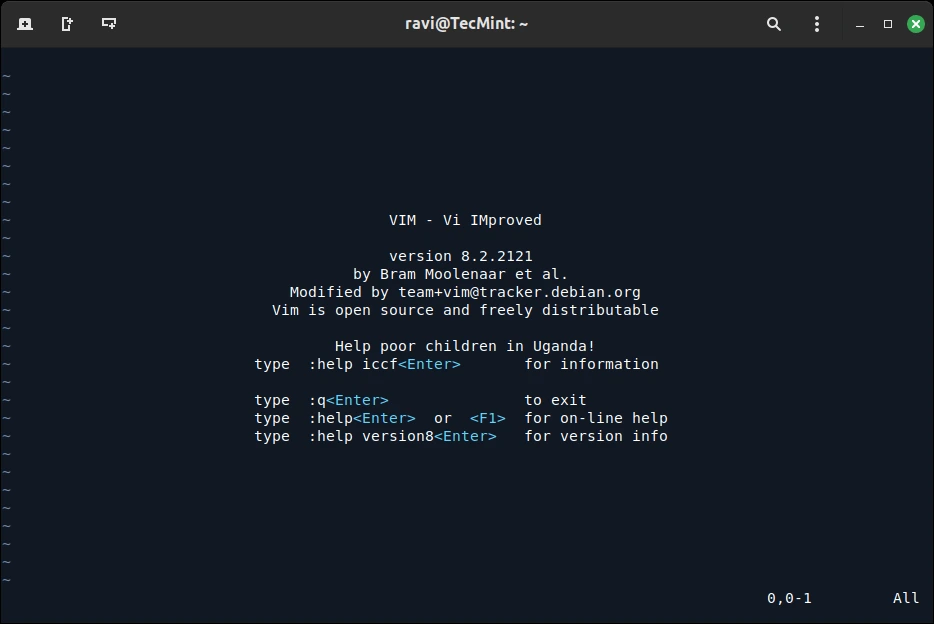The height and width of the screenshot is (624, 934).
Task: Click the ravi@TecMint: ~ window title
Action: (x=466, y=24)
